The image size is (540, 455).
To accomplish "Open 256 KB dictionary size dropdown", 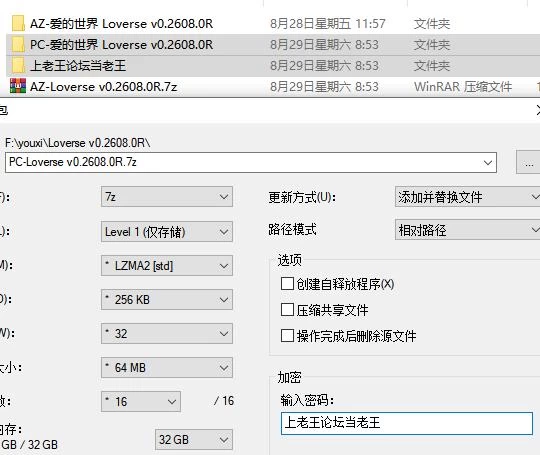I will click(167, 299).
